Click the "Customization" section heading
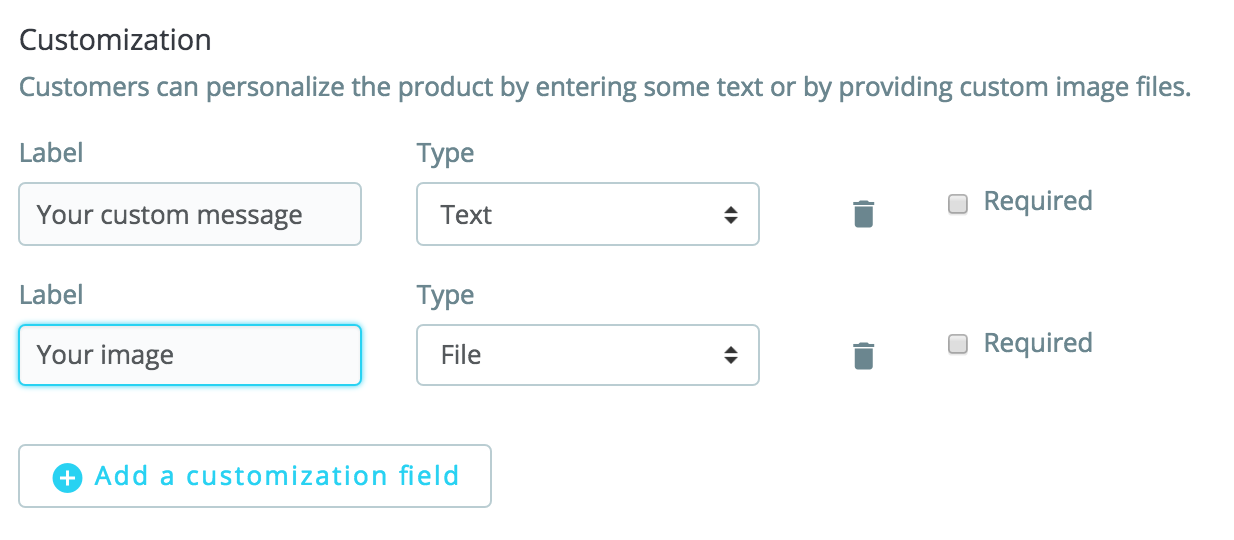Viewport: 1234px width, 540px height. pos(115,40)
